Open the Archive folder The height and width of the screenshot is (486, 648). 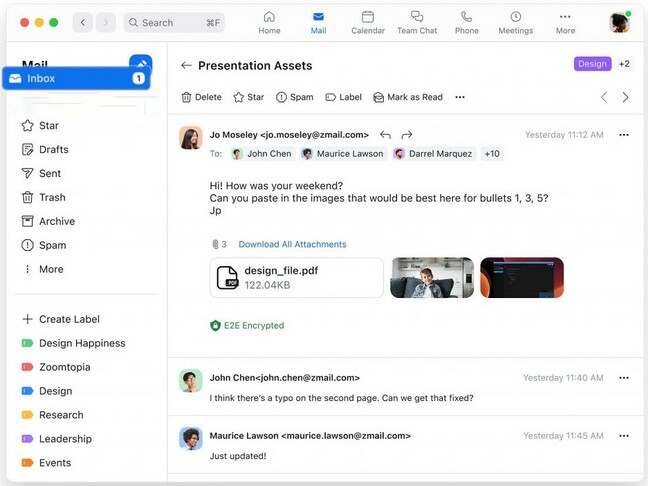pos(48,222)
